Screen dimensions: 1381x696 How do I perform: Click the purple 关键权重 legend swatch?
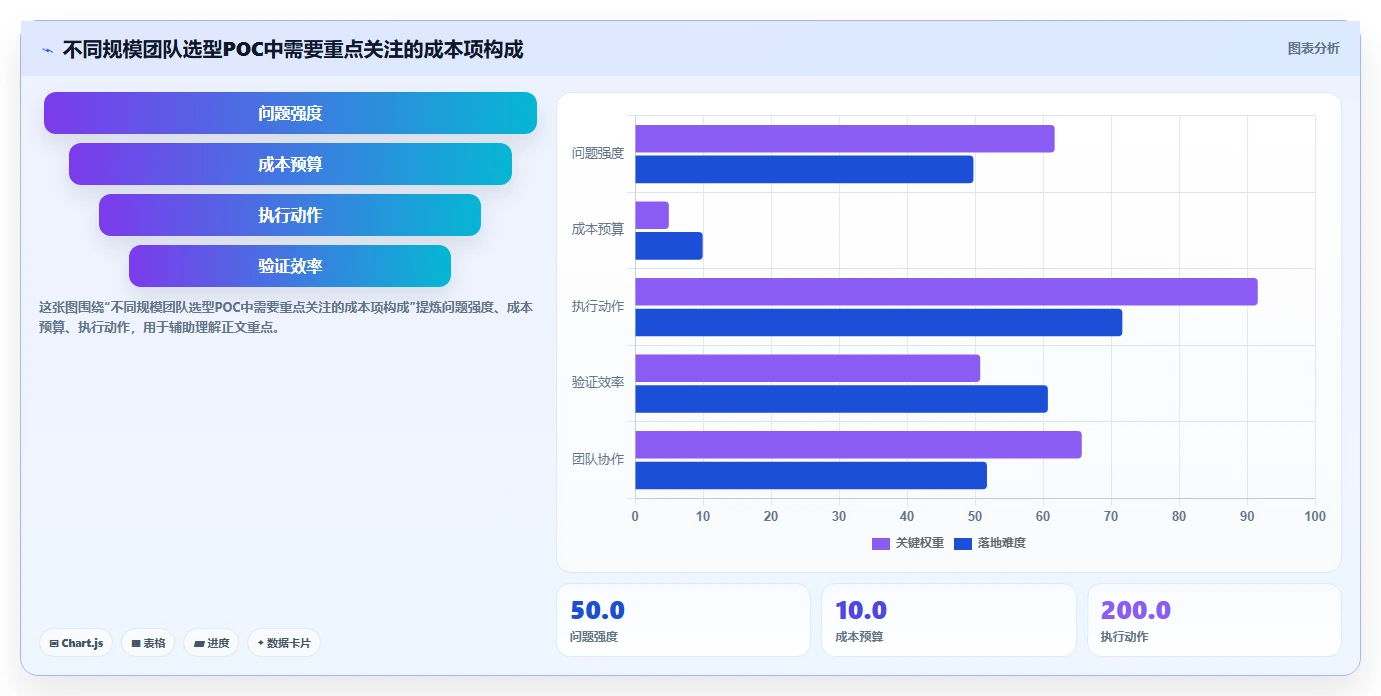pyautogui.click(x=881, y=543)
